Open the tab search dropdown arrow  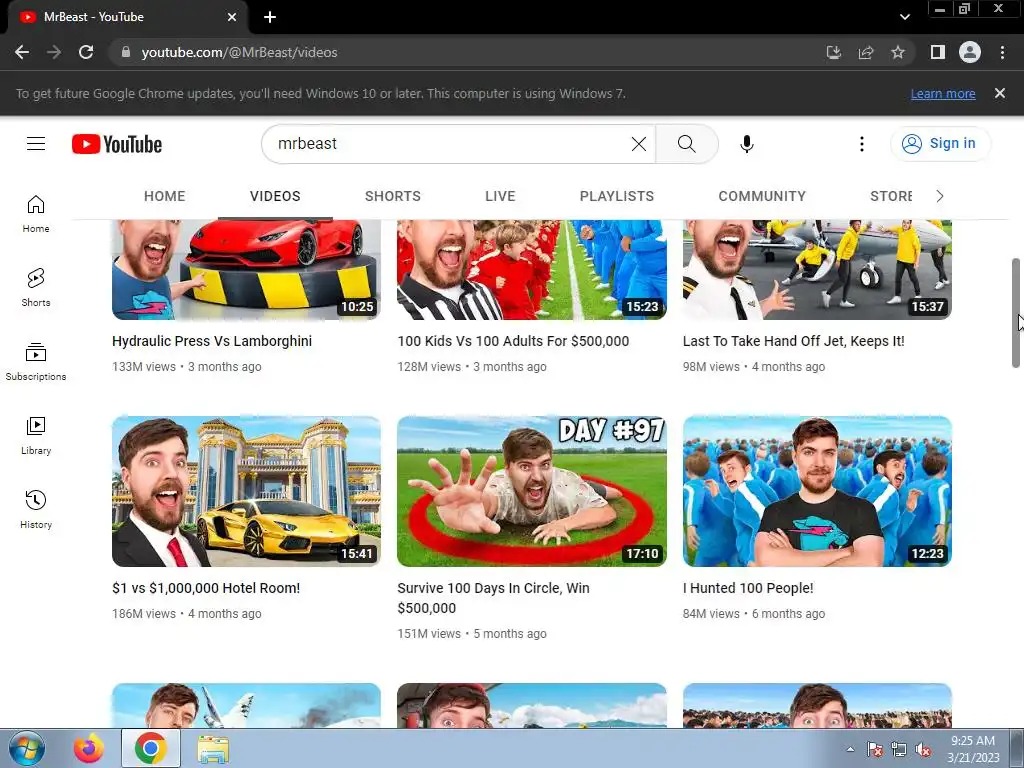click(904, 17)
